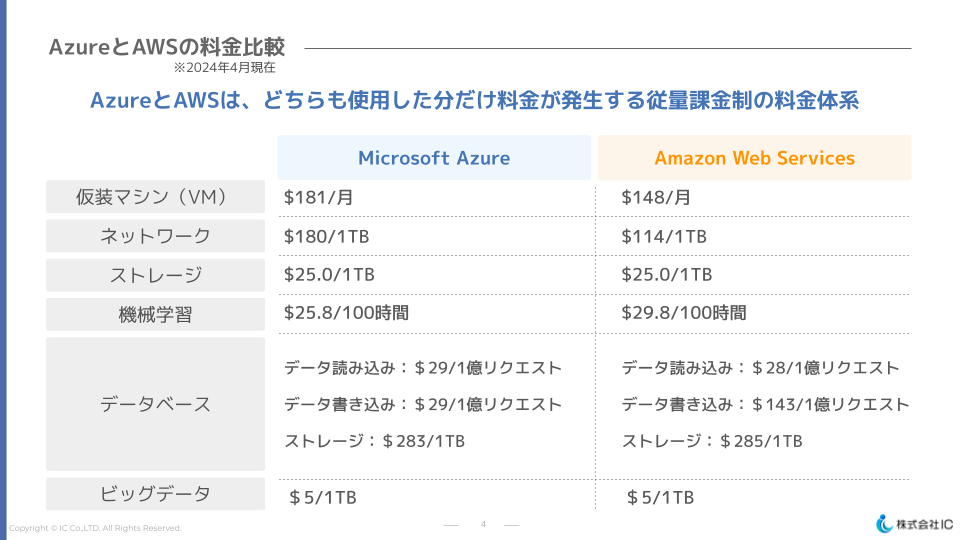Click the 株式会社IC company logo icon
960x540 pixels.
click(884, 523)
